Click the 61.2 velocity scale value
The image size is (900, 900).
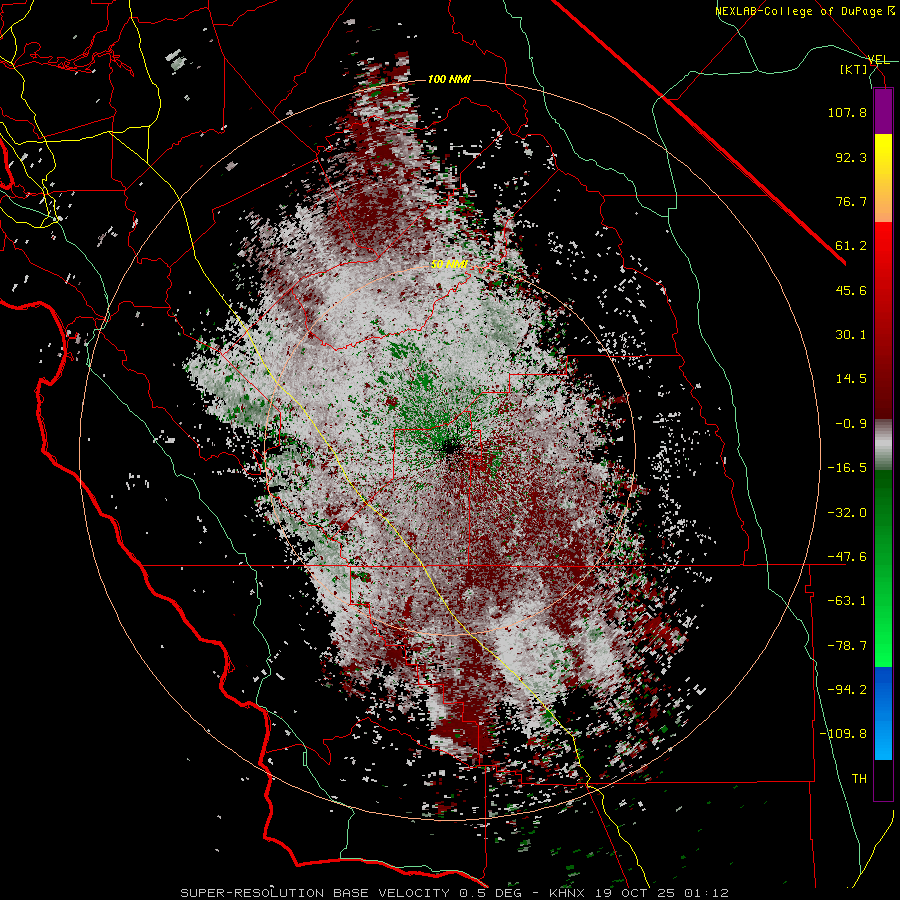[x=851, y=246]
